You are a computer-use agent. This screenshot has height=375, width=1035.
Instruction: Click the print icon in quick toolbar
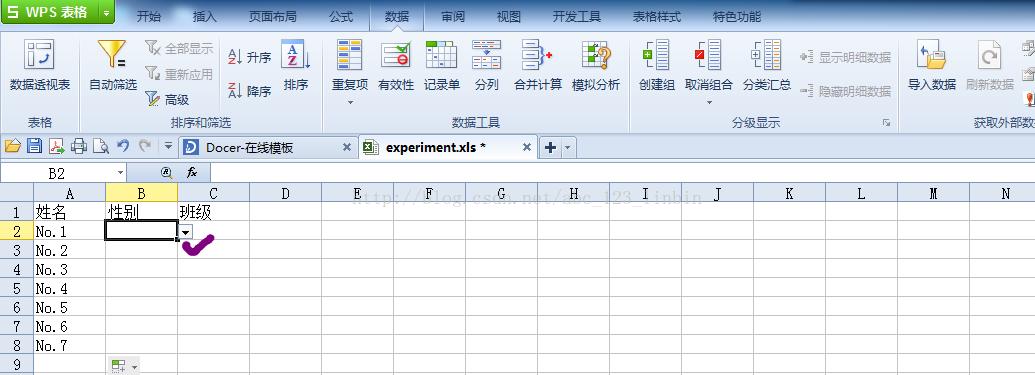(79, 147)
